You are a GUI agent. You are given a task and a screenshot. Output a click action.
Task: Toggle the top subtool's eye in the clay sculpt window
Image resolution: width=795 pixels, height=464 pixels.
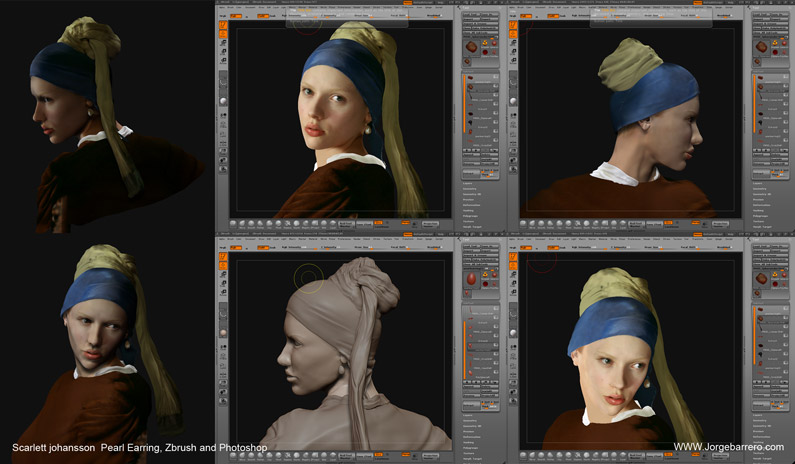[x=496, y=308]
